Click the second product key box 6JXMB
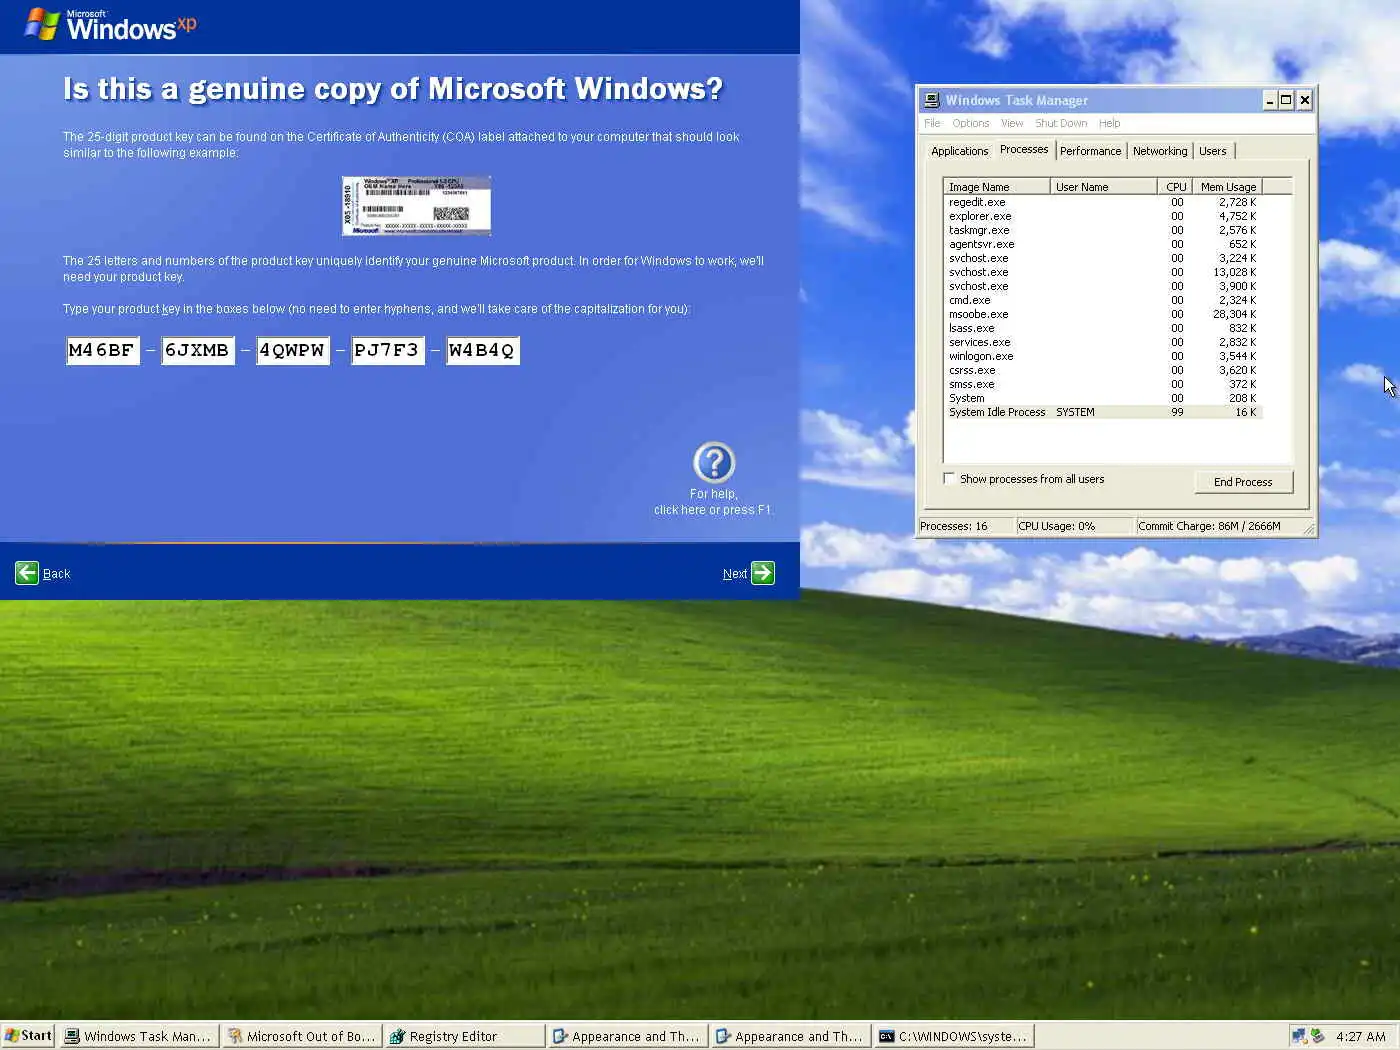The image size is (1400, 1050). pyautogui.click(x=198, y=350)
